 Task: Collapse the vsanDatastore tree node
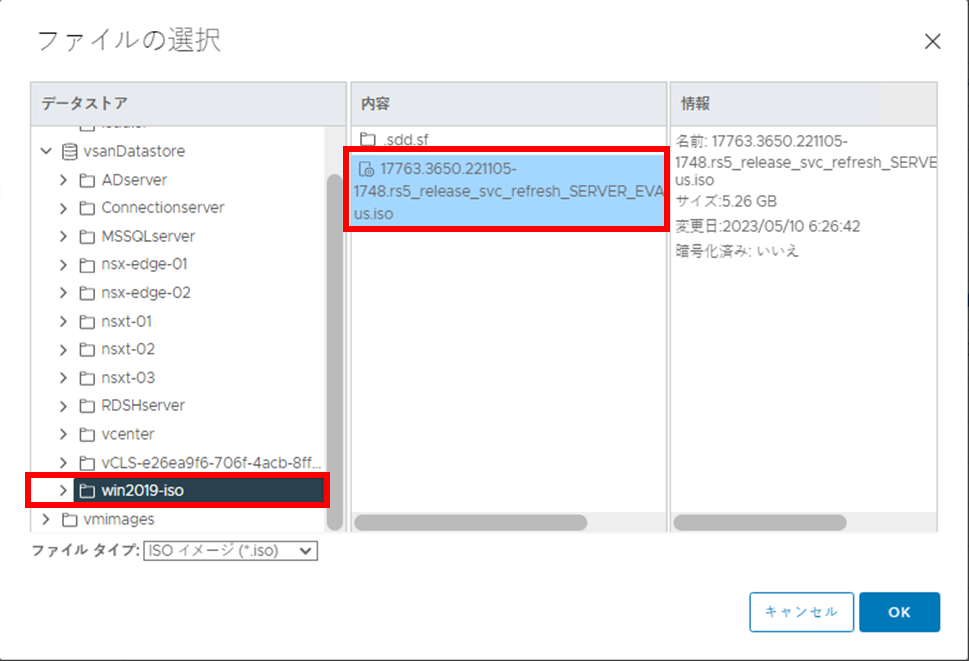click(46, 151)
